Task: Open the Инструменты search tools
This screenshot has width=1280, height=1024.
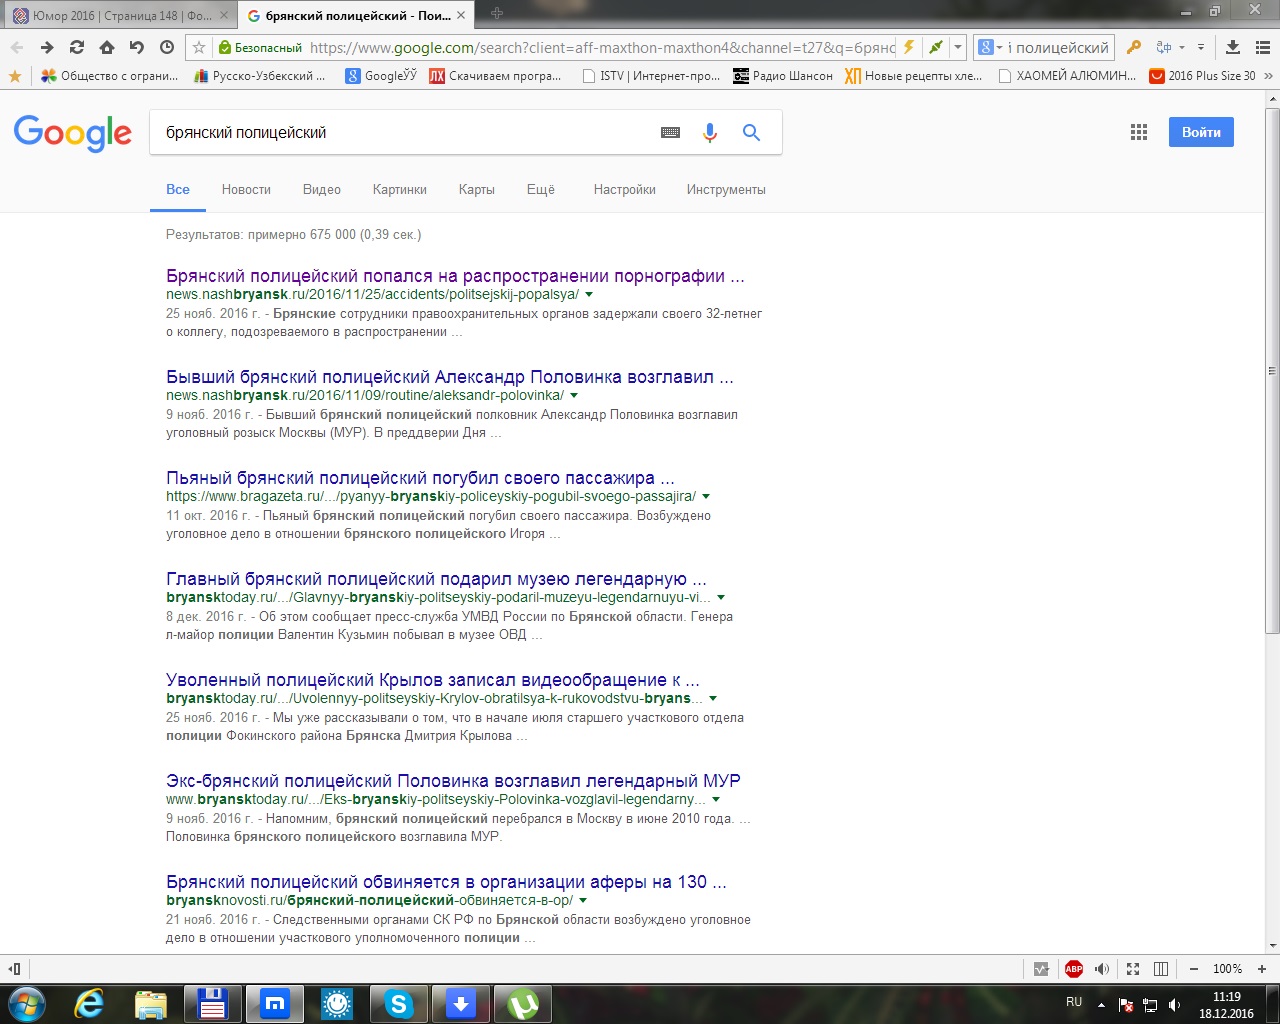Action: tap(726, 190)
